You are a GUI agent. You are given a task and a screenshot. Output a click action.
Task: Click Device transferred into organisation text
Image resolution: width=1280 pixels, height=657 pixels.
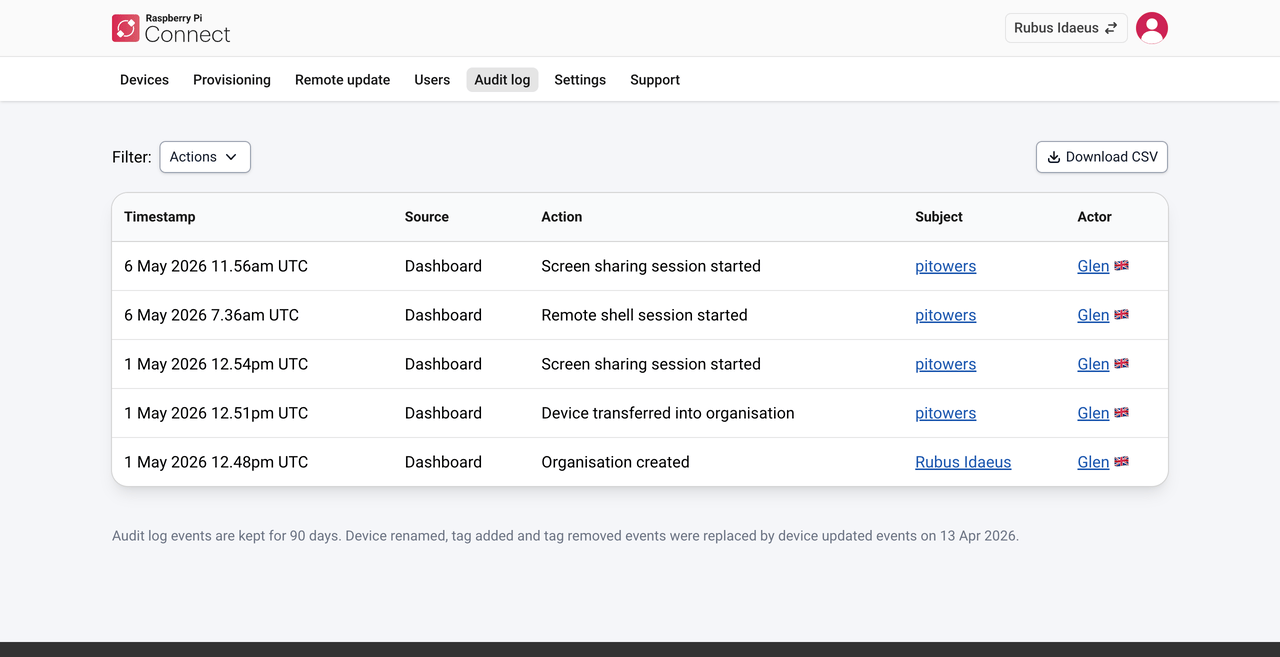(668, 413)
